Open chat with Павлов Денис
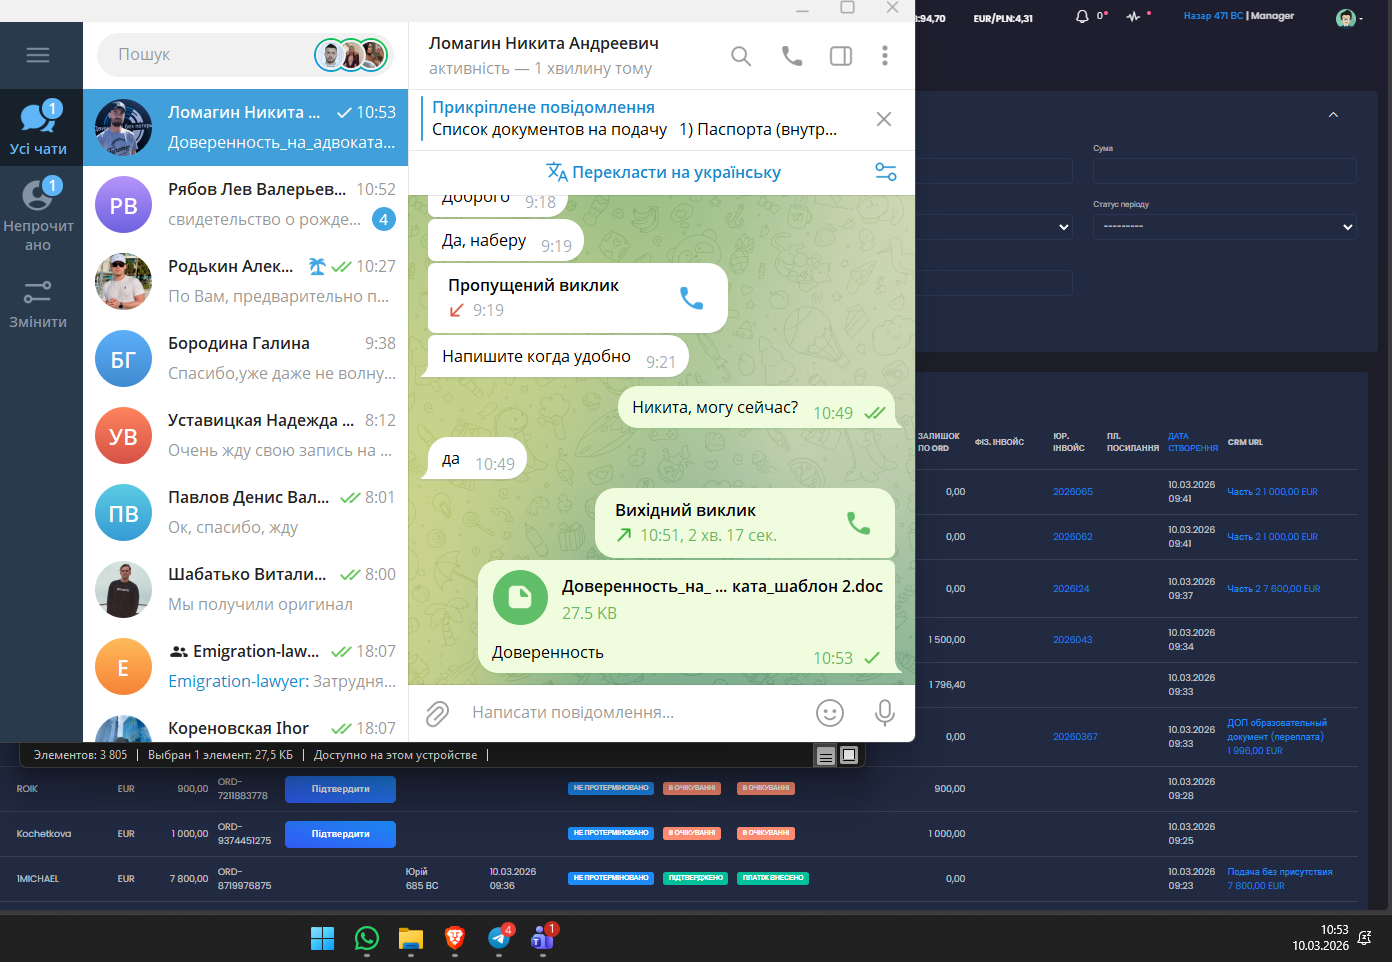The height and width of the screenshot is (962, 1392). [246, 512]
